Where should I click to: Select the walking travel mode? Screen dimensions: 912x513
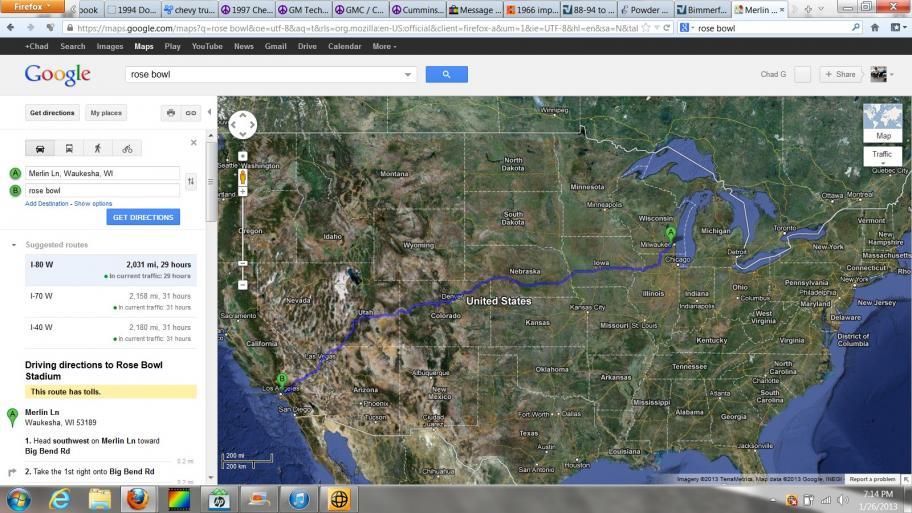[98, 148]
